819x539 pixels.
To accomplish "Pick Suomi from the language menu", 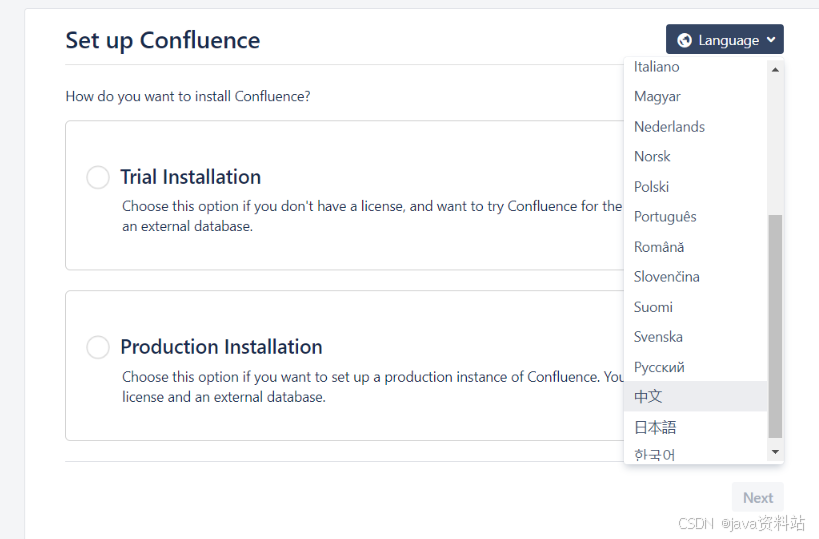I will point(653,307).
